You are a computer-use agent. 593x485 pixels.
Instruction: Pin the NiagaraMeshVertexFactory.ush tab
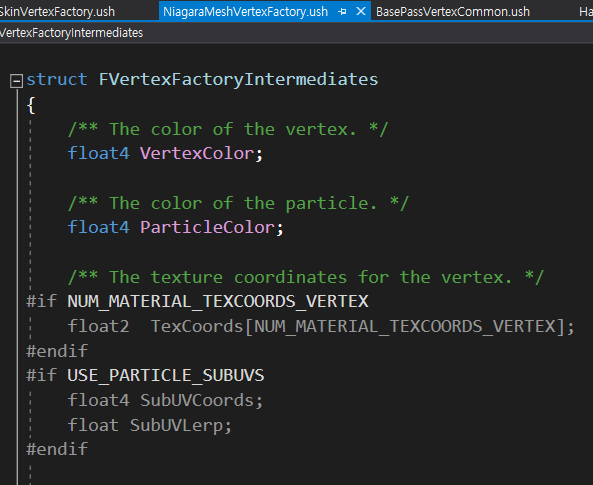point(342,12)
